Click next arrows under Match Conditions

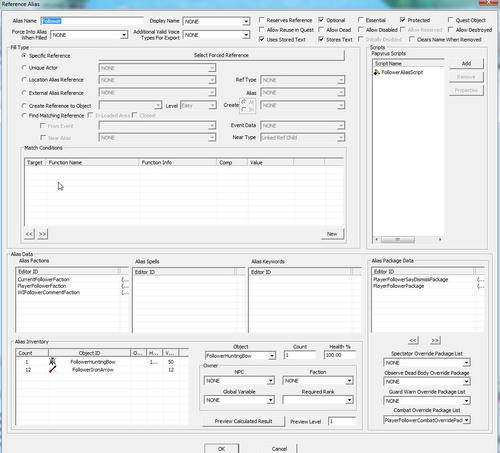[42, 234]
